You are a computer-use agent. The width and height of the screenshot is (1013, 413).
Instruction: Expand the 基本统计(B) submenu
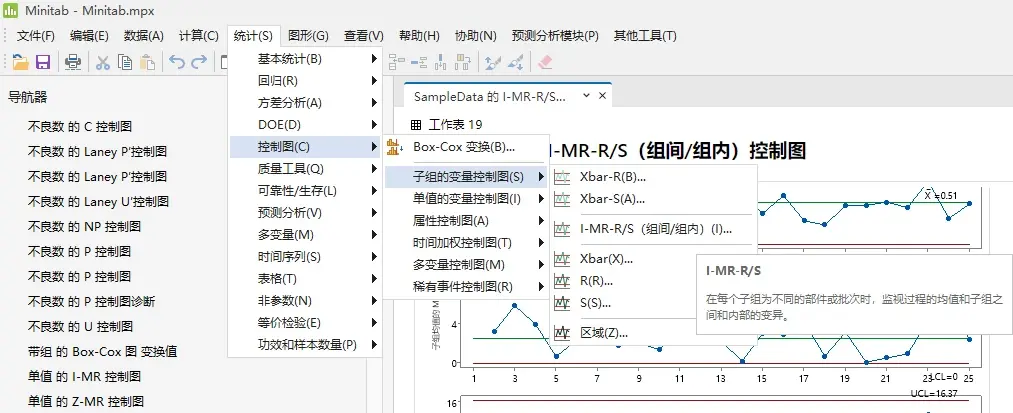(x=290, y=59)
